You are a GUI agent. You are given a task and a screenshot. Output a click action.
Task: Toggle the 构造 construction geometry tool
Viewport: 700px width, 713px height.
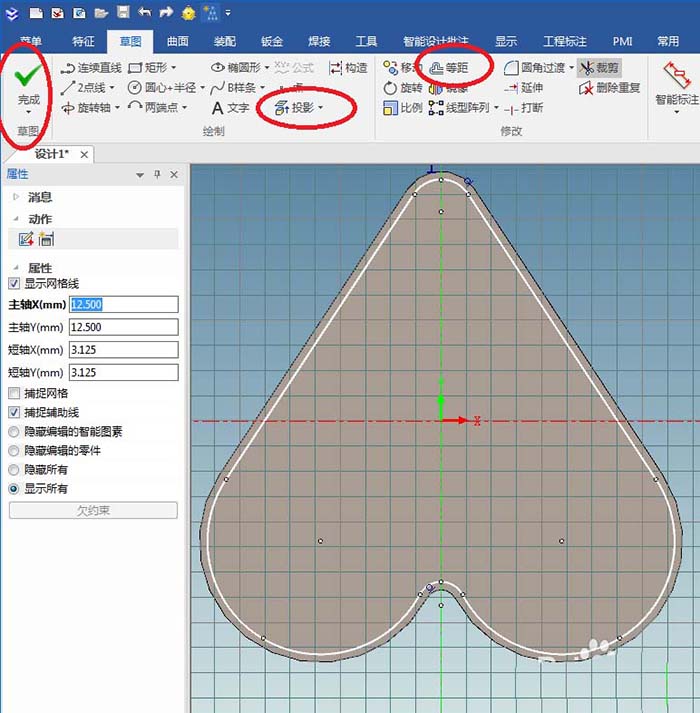pyautogui.click(x=348, y=68)
